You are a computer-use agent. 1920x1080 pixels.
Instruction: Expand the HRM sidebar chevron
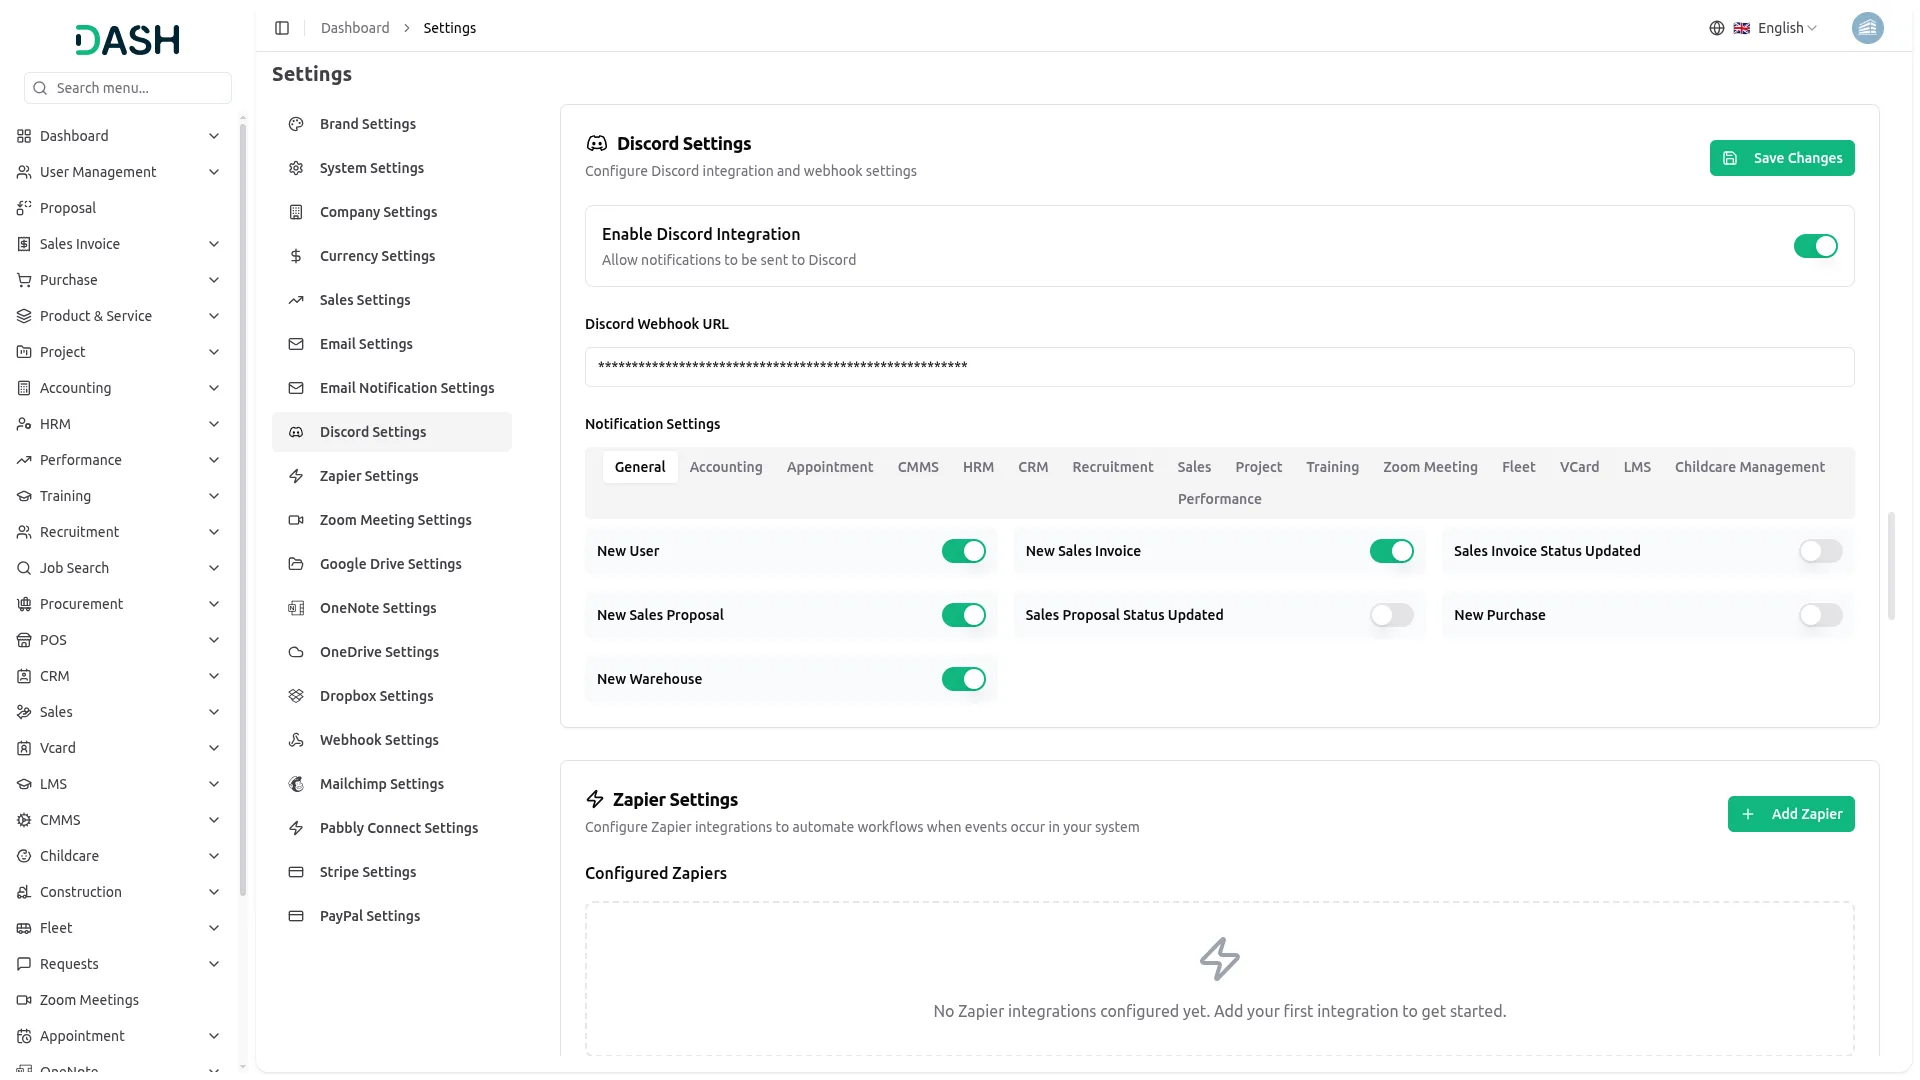(x=213, y=424)
